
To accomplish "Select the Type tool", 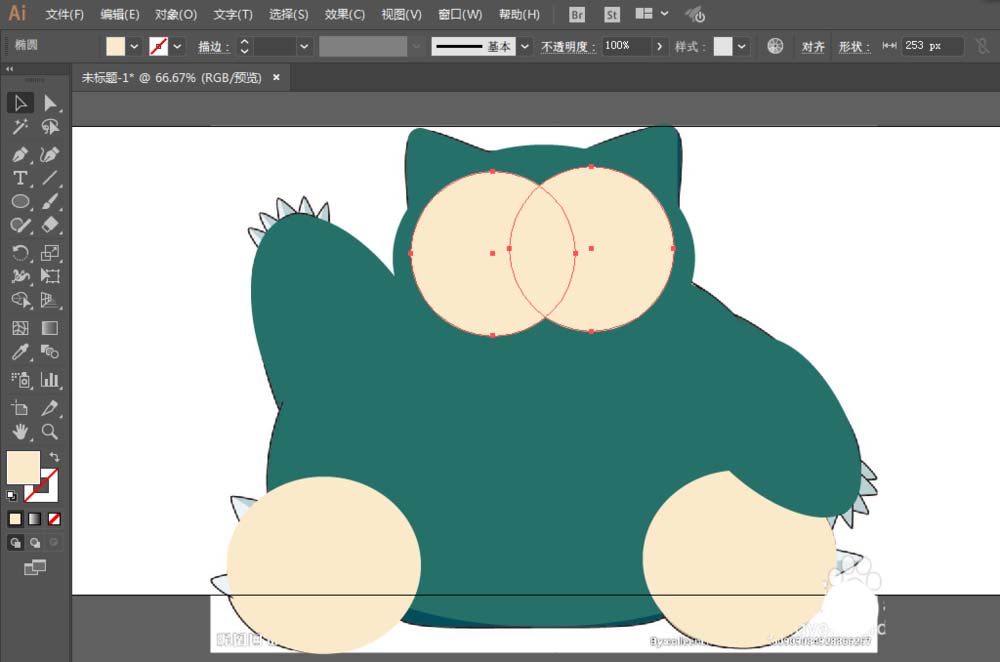I will click(x=20, y=178).
